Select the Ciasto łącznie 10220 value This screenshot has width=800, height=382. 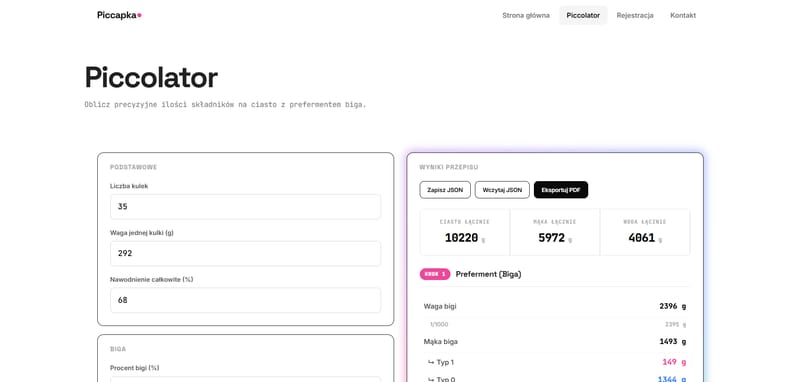[x=461, y=238]
